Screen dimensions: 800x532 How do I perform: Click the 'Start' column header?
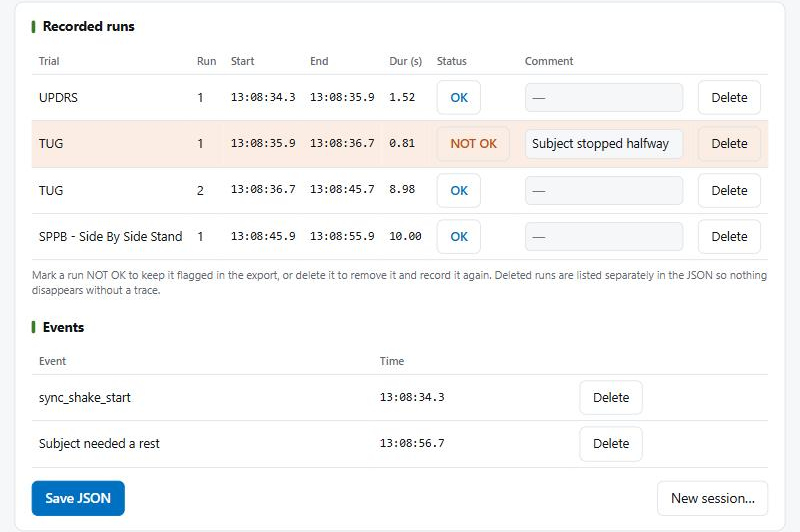[242, 61]
